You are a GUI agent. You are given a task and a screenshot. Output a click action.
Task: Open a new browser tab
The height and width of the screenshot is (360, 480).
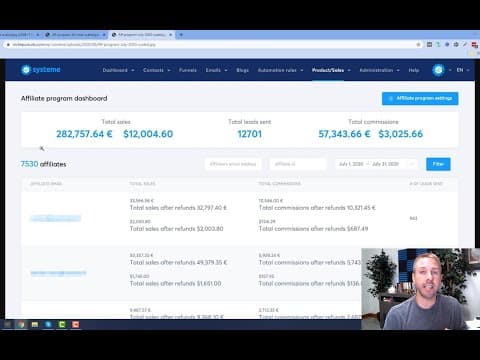[x=181, y=35]
